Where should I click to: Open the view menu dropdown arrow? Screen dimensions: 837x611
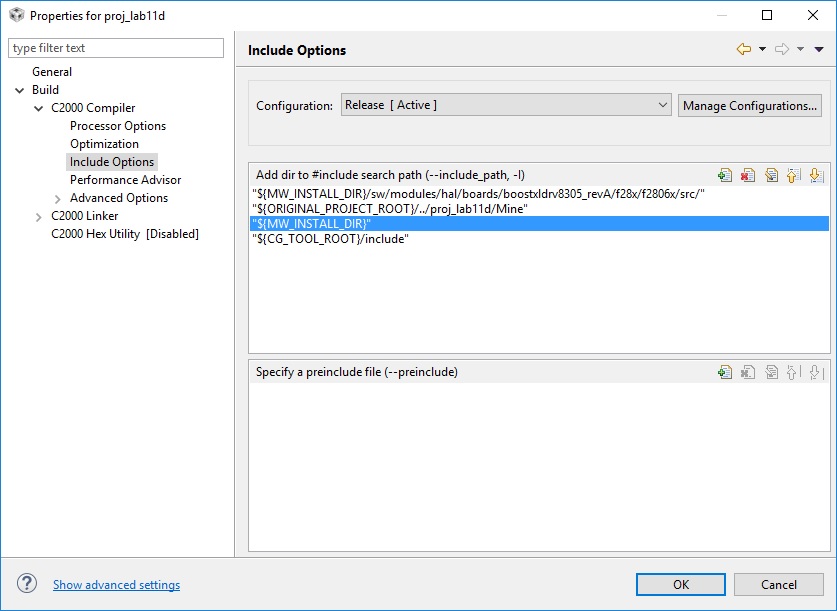820,49
